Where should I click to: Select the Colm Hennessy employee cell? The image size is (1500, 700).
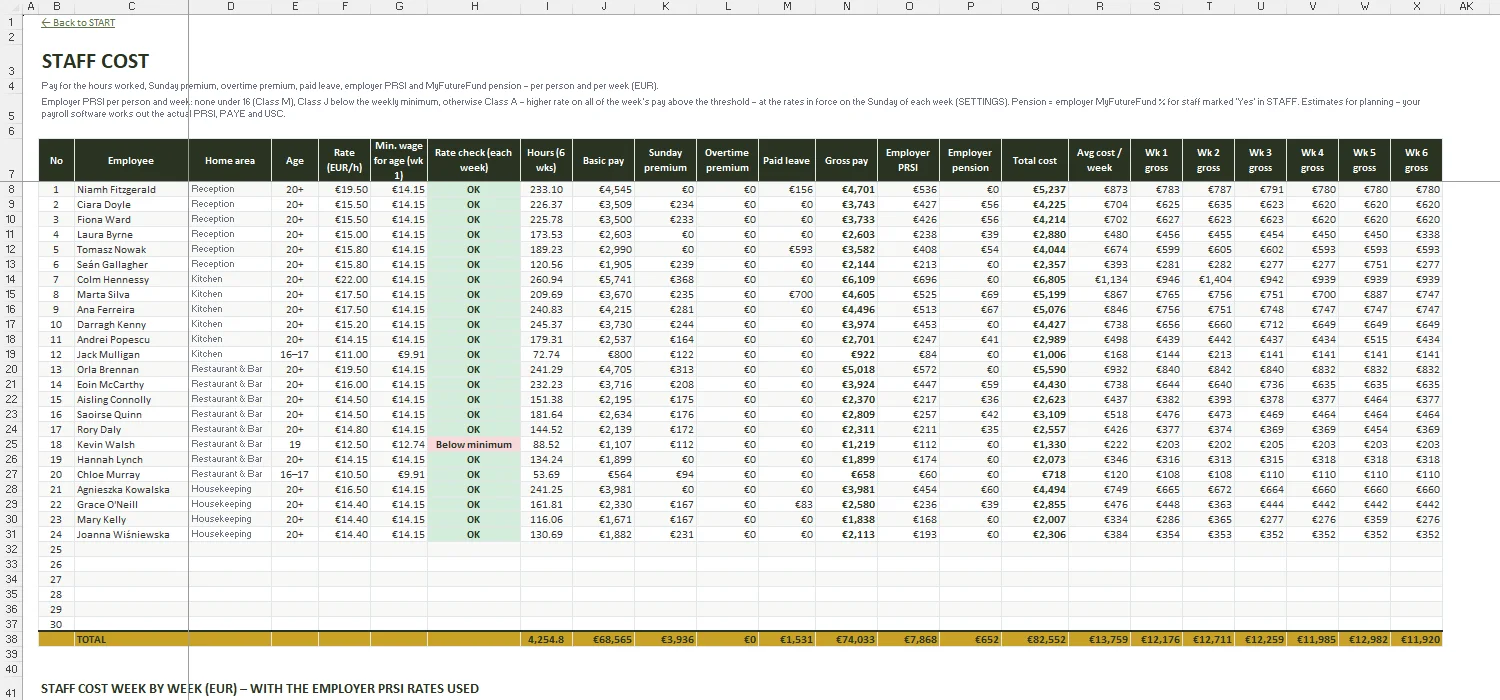click(131, 279)
